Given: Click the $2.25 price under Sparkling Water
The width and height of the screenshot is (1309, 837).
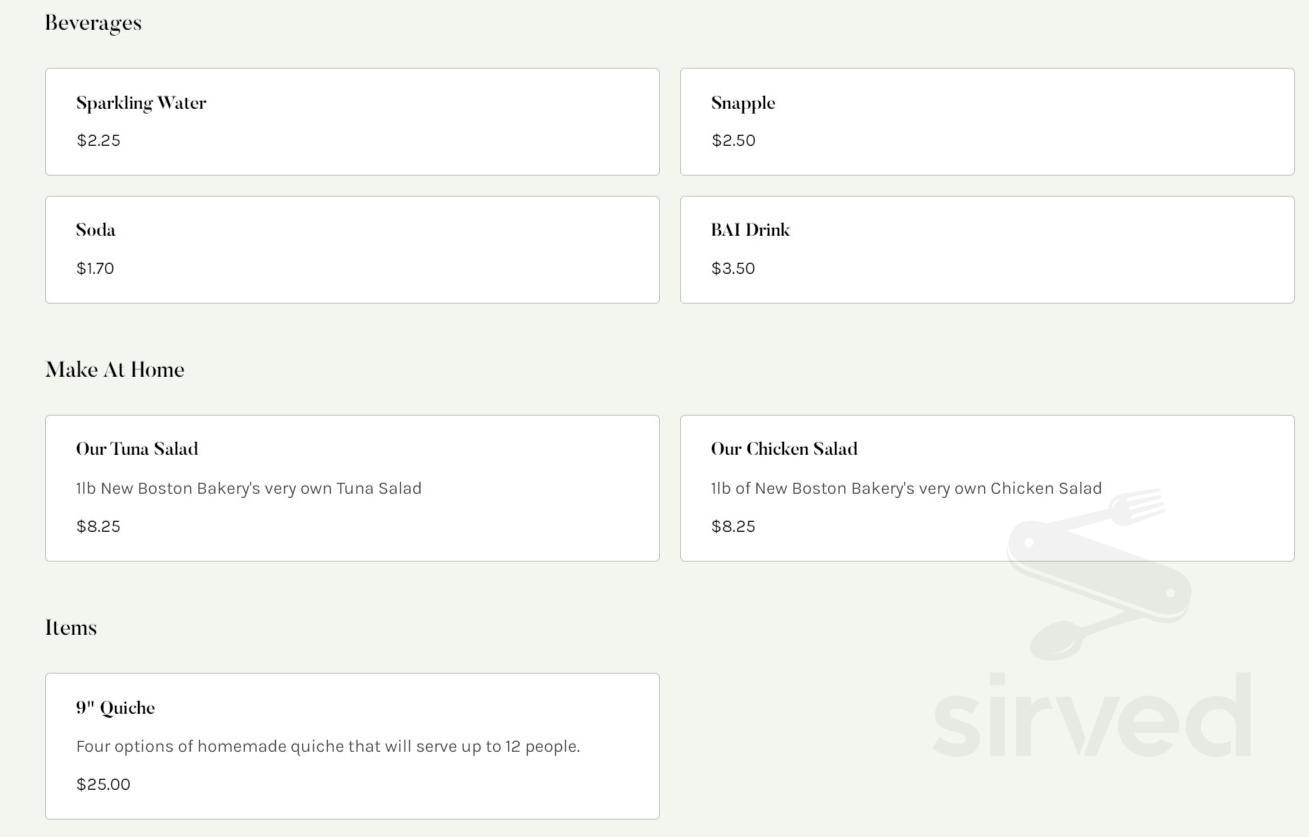Looking at the screenshot, I should click(x=97, y=140).
